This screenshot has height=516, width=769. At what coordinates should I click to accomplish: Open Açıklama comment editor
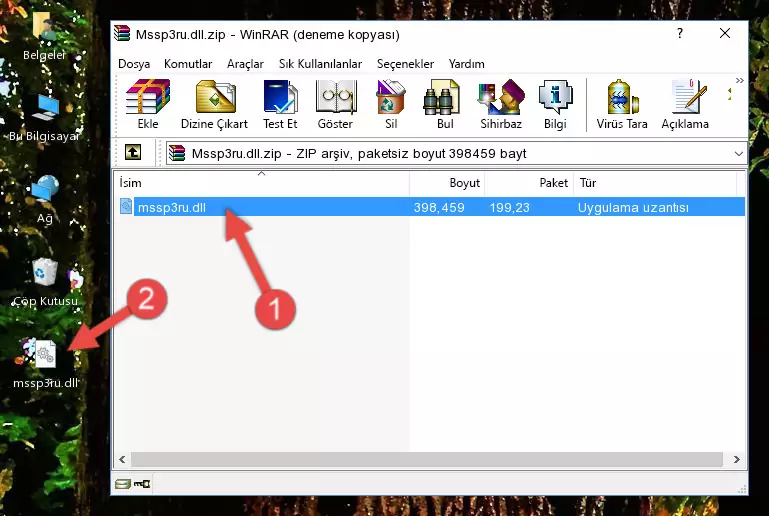(685, 104)
